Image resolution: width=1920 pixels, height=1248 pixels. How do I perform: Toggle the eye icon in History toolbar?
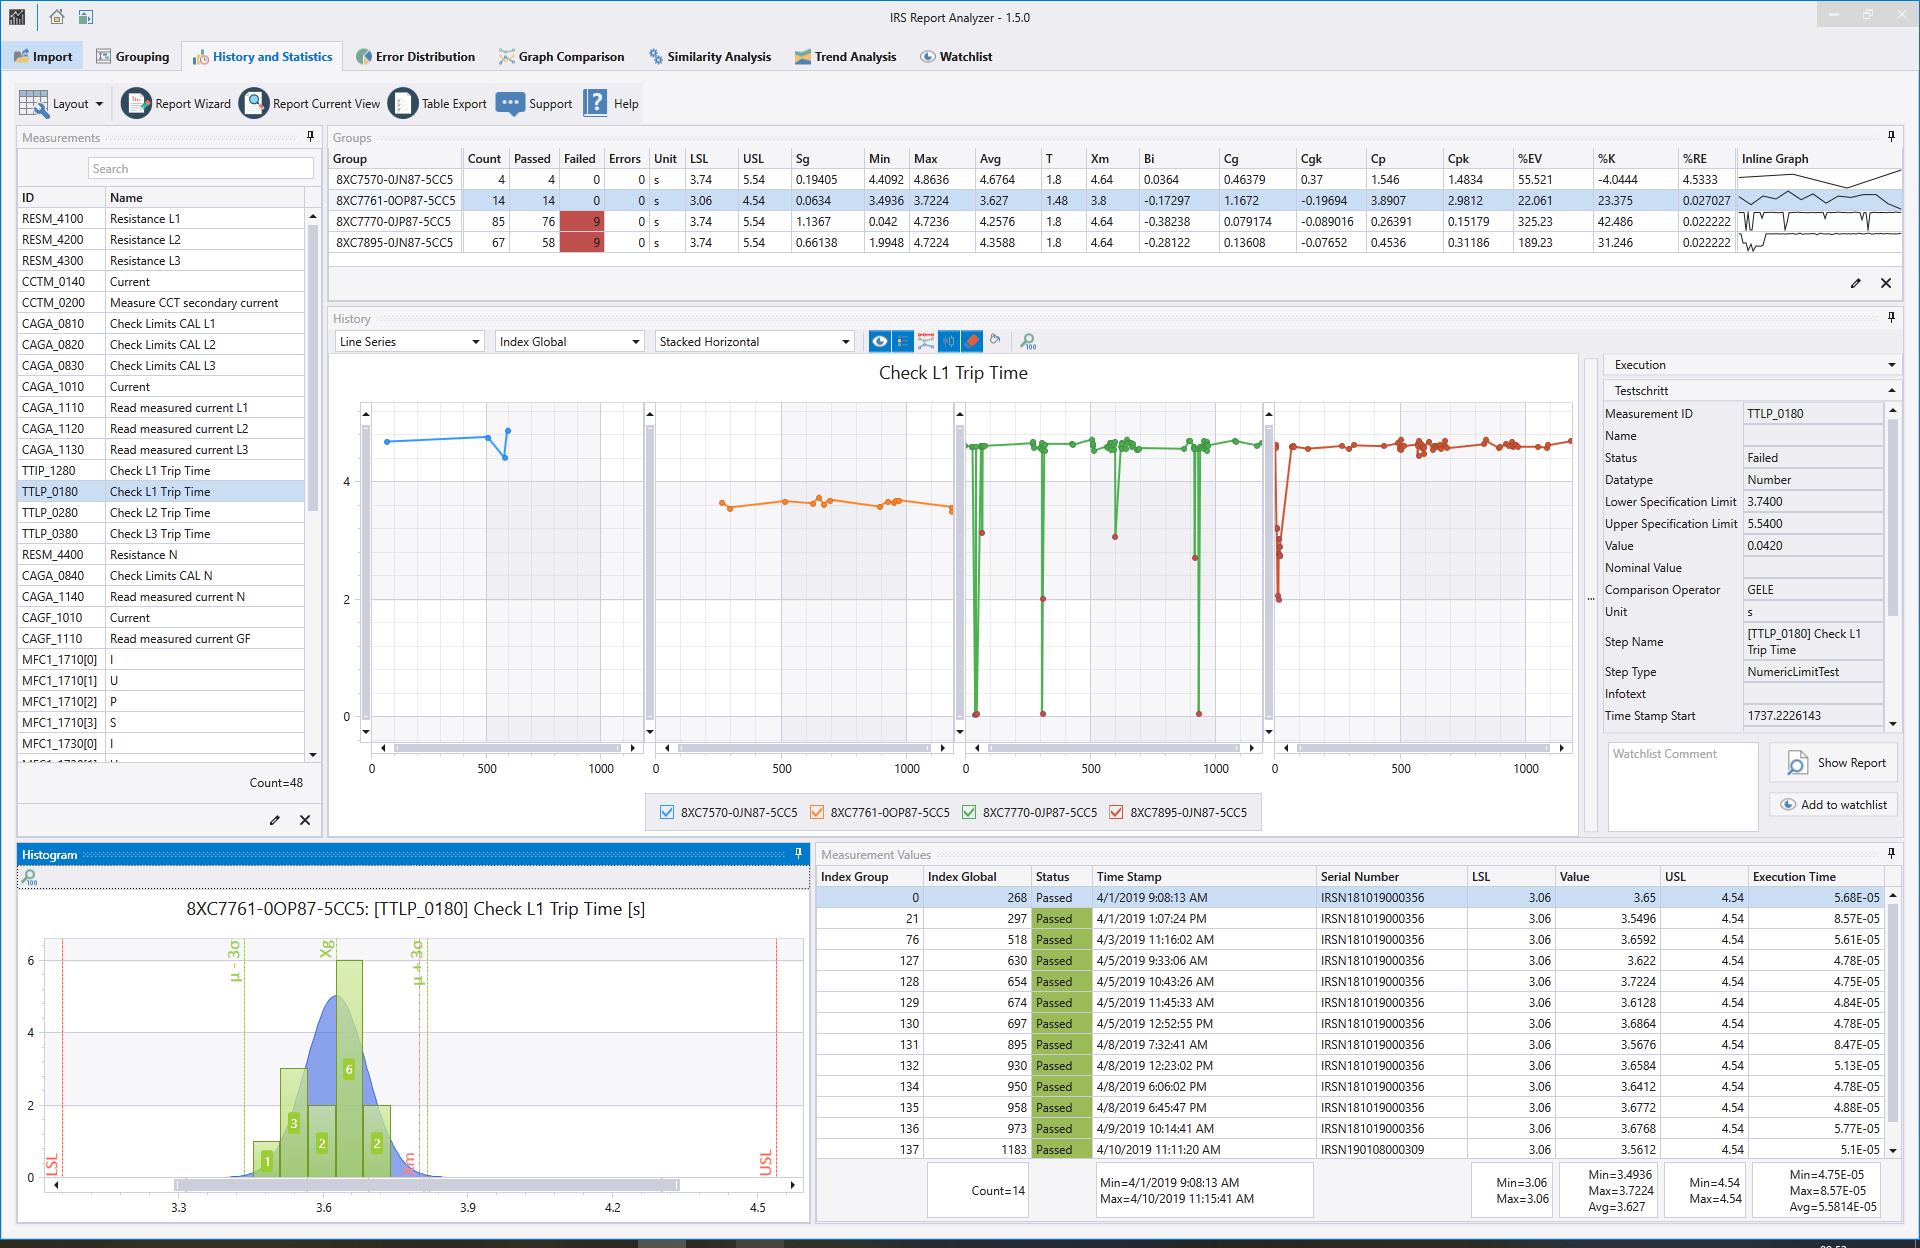tap(879, 341)
